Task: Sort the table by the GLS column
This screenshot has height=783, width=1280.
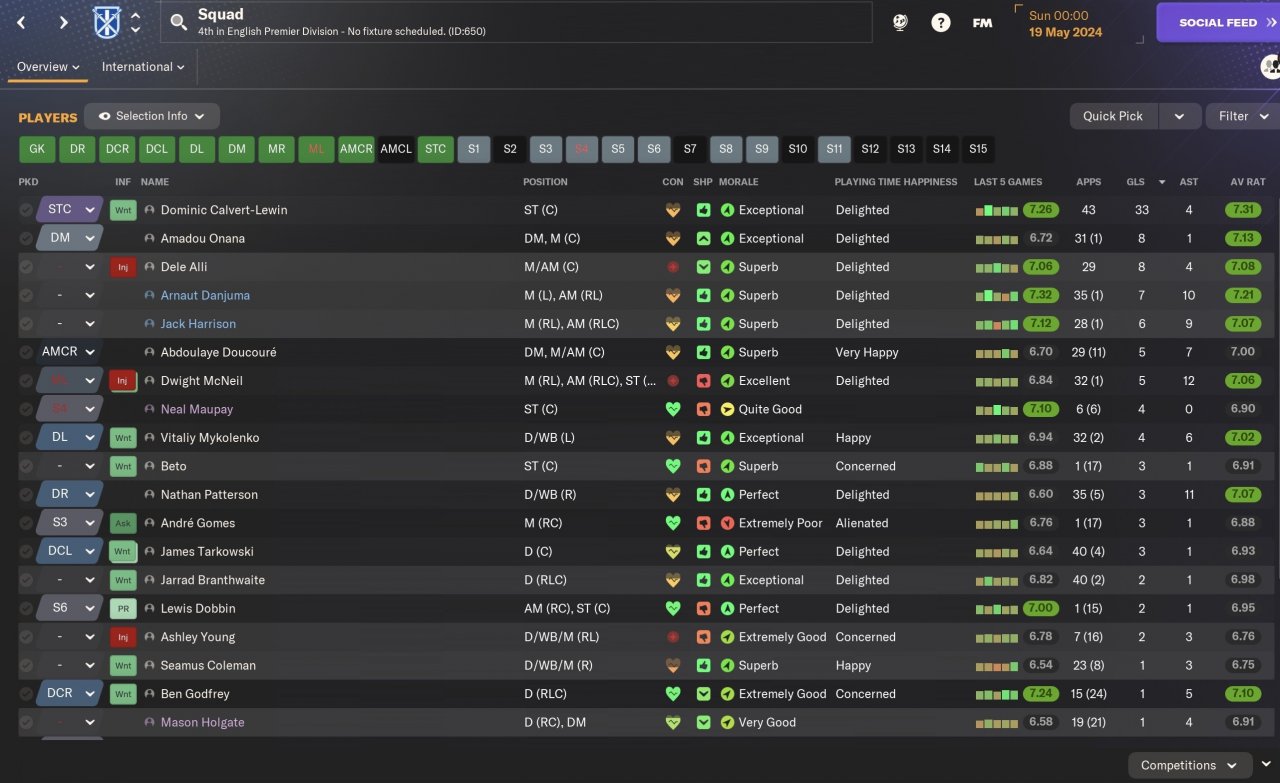Action: (1135, 182)
